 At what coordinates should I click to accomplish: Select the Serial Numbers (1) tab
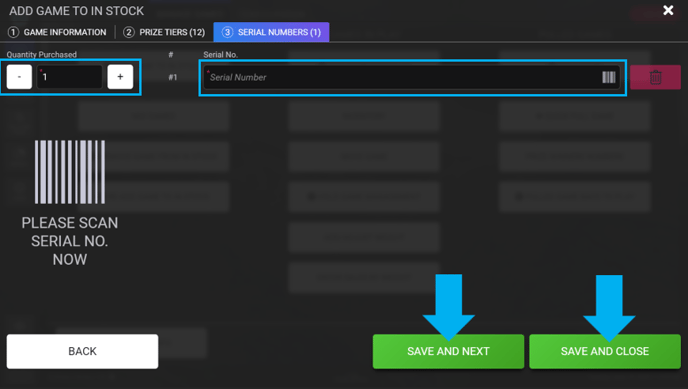pyautogui.click(x=271, y=32)
